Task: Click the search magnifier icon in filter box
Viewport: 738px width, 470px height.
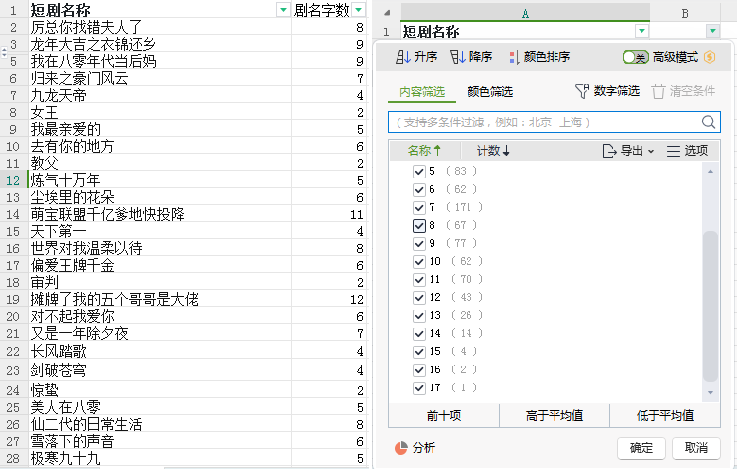Action: [708, 122]
